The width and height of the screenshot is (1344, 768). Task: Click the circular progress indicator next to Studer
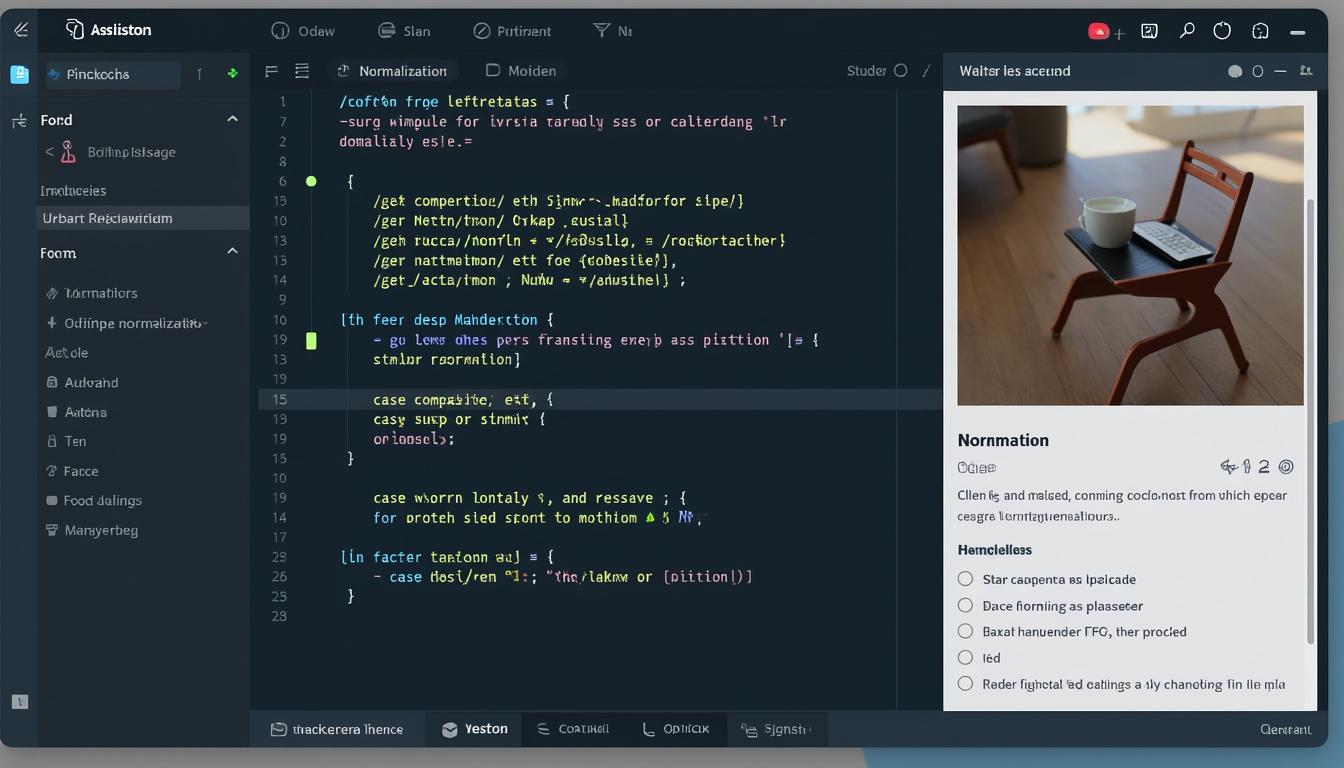899,70
